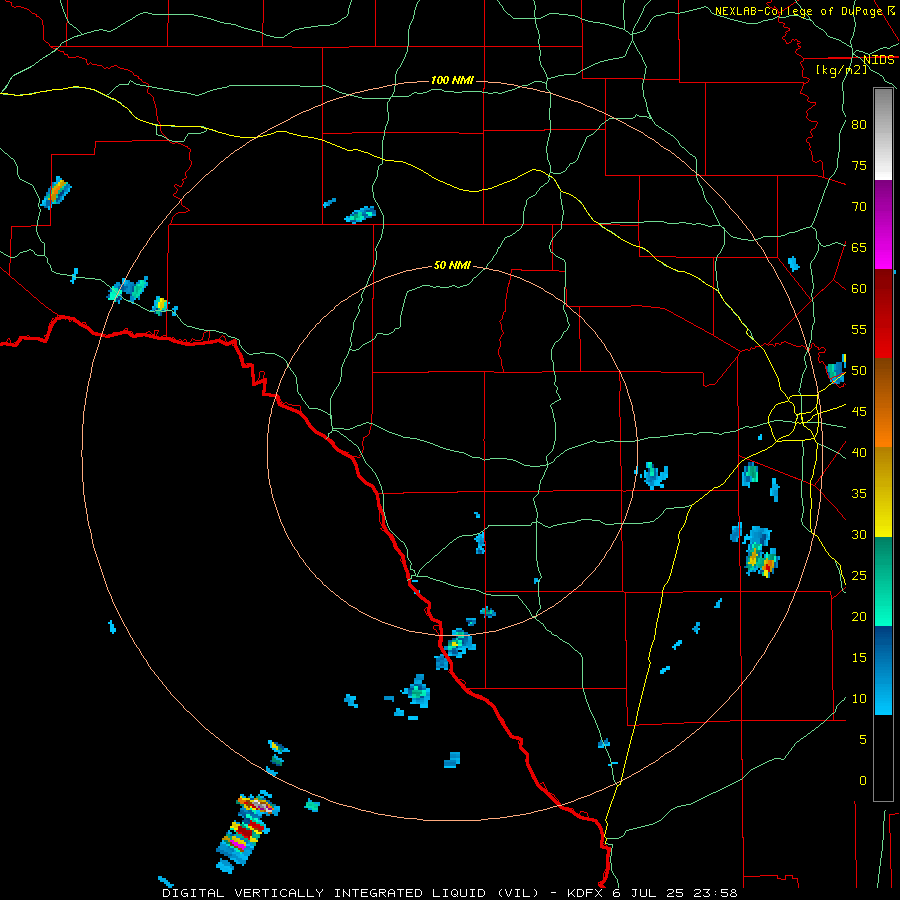Click the 75 value on the color scale
The width and height of the screenshot is (900, 900).
click(x=859, y=165)
